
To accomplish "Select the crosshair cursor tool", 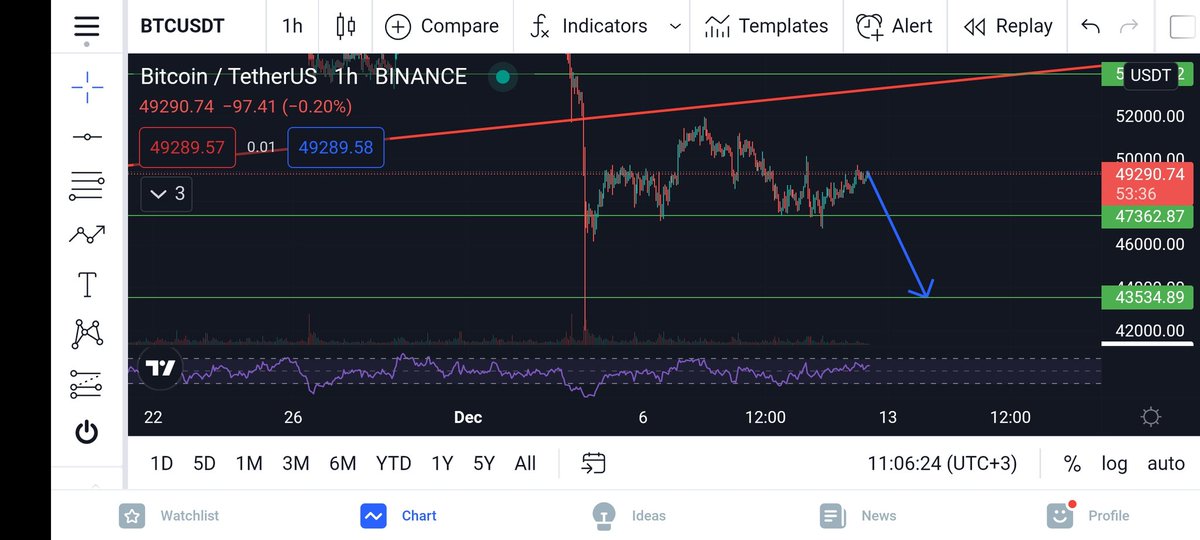I will pyautogui.click(x=87, y=87).
